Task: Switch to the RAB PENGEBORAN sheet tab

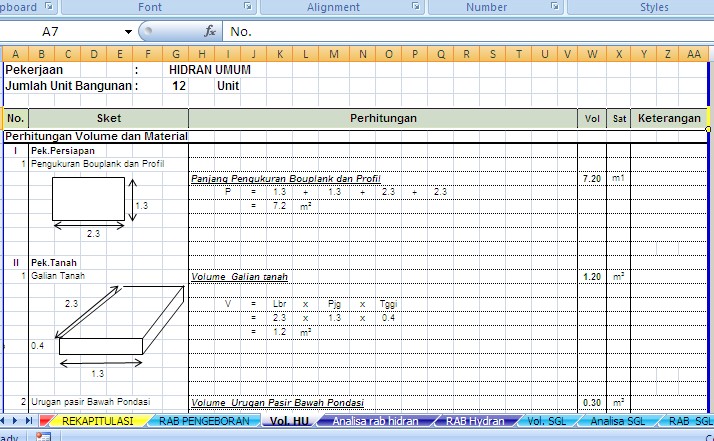Action: pos(204,421)
